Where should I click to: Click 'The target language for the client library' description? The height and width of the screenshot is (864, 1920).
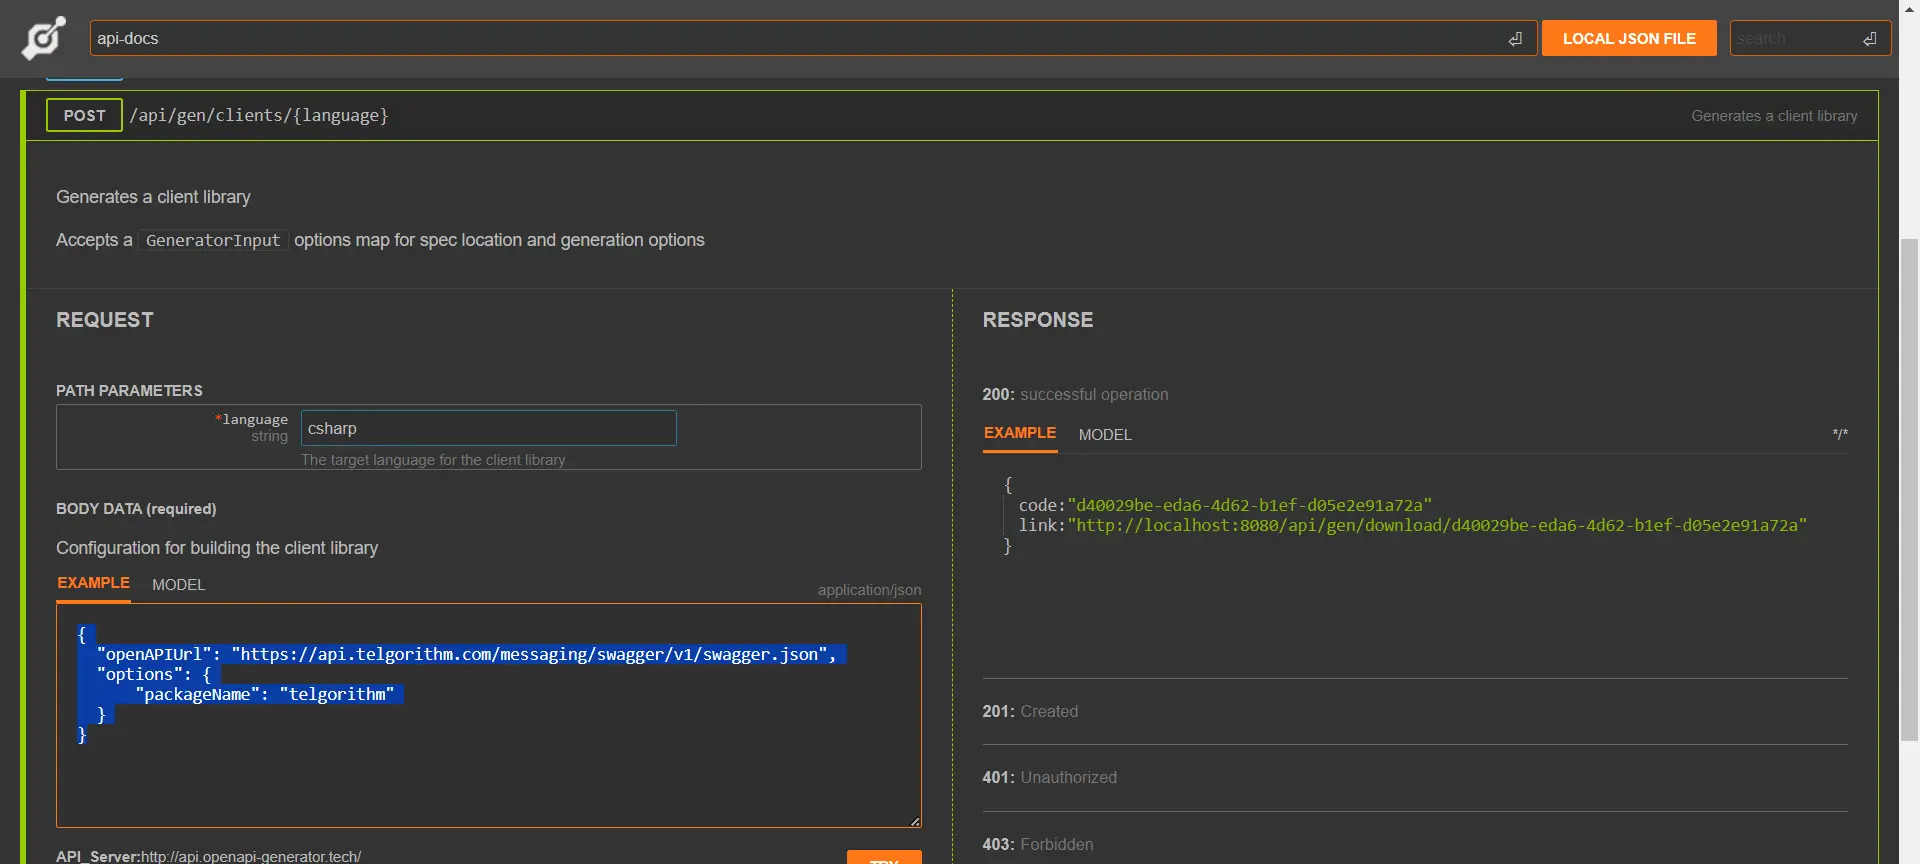click(x=433, y=460)
